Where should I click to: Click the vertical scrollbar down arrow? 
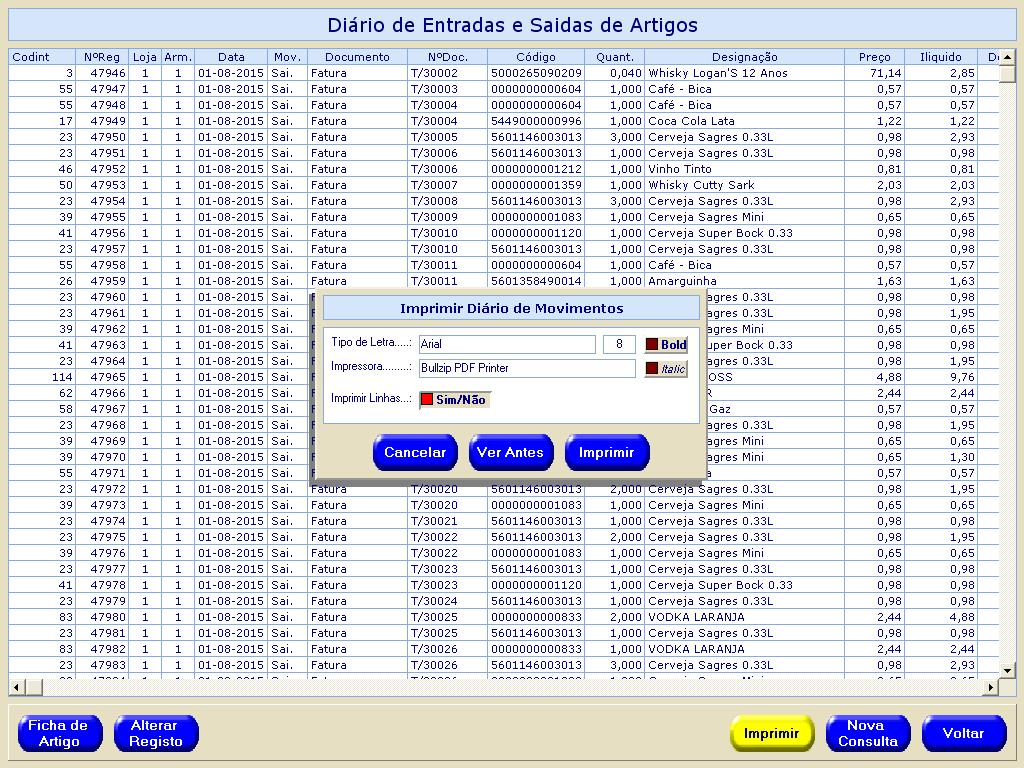[x=1007, y=670]
